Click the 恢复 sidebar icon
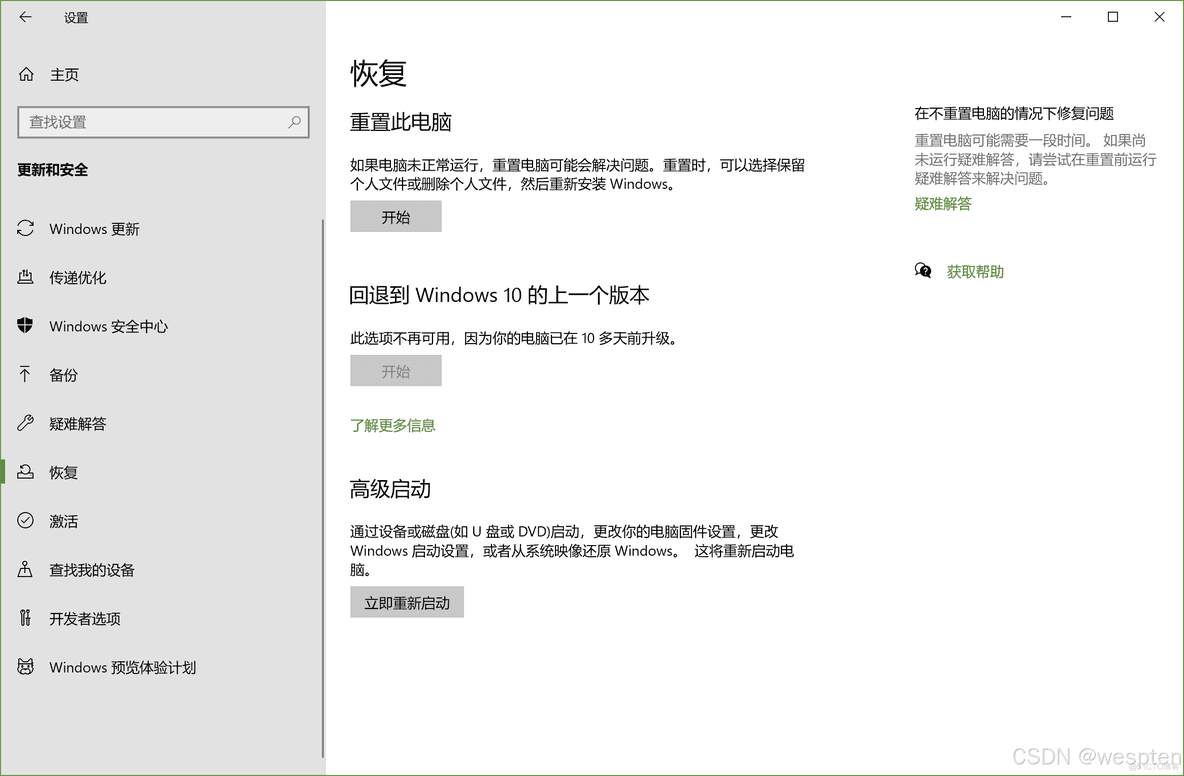Screen dimensions: 1184x776 (x=26, y=472)
